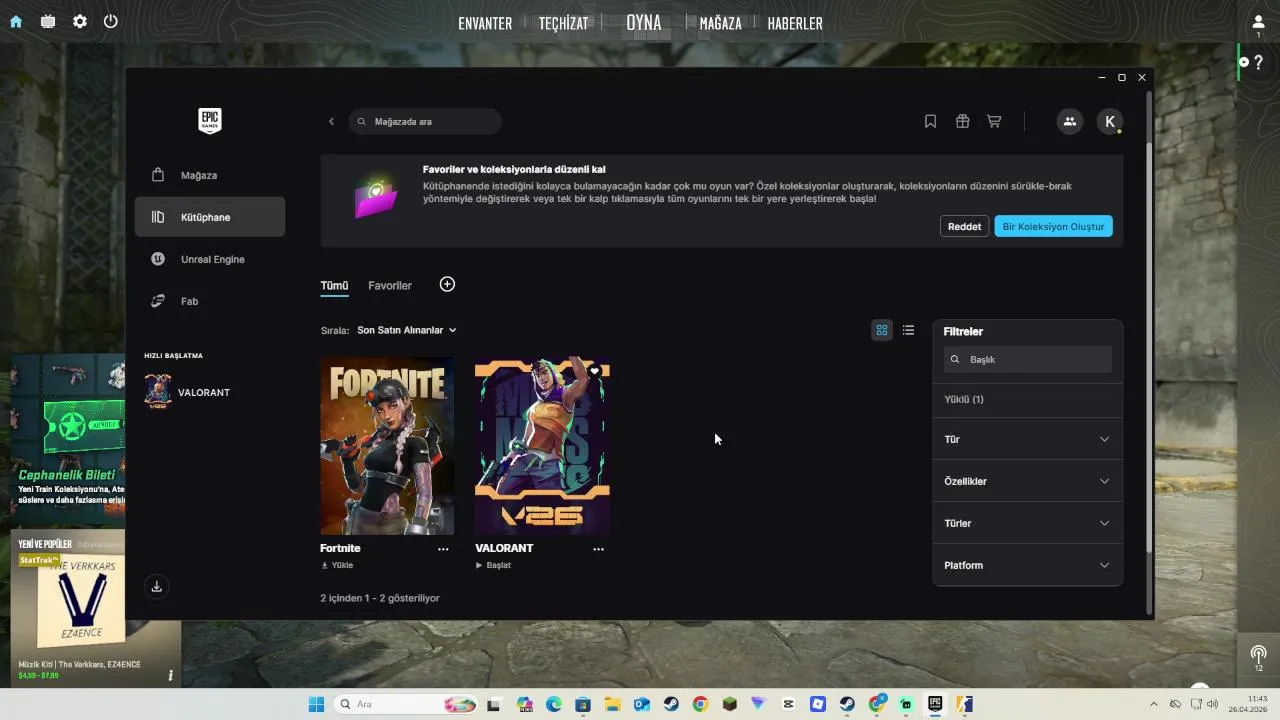Open Google Chrome from taskbar
This screenshot has height=720, width=1280.
tap(700, 704)
